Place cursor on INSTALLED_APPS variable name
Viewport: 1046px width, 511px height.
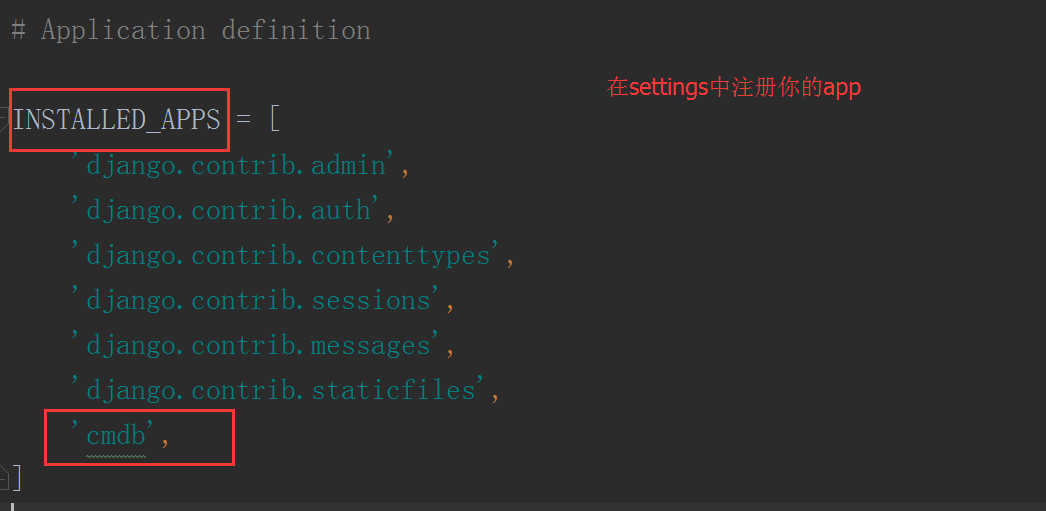coord(117,120)
